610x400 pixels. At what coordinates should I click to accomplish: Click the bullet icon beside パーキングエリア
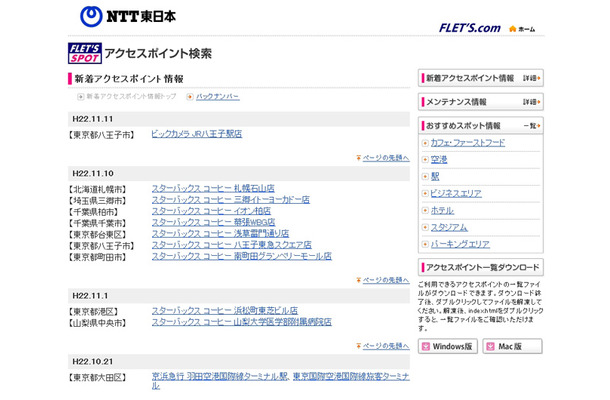tap(425, 244)
